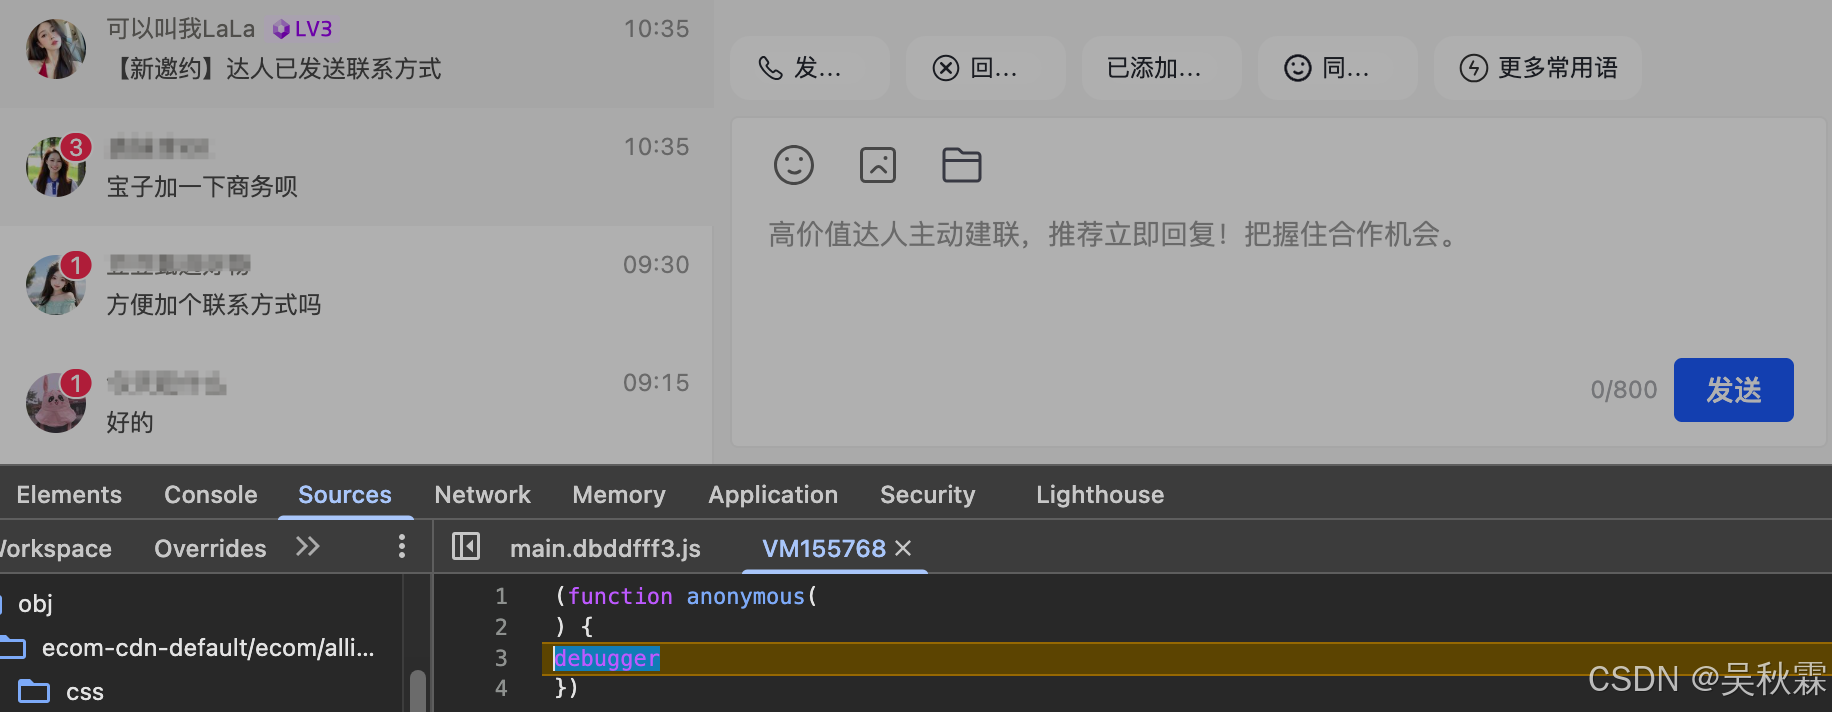Open the folder attachment icon
This screenshot has width=1832, height=712.
pos(962,165)
